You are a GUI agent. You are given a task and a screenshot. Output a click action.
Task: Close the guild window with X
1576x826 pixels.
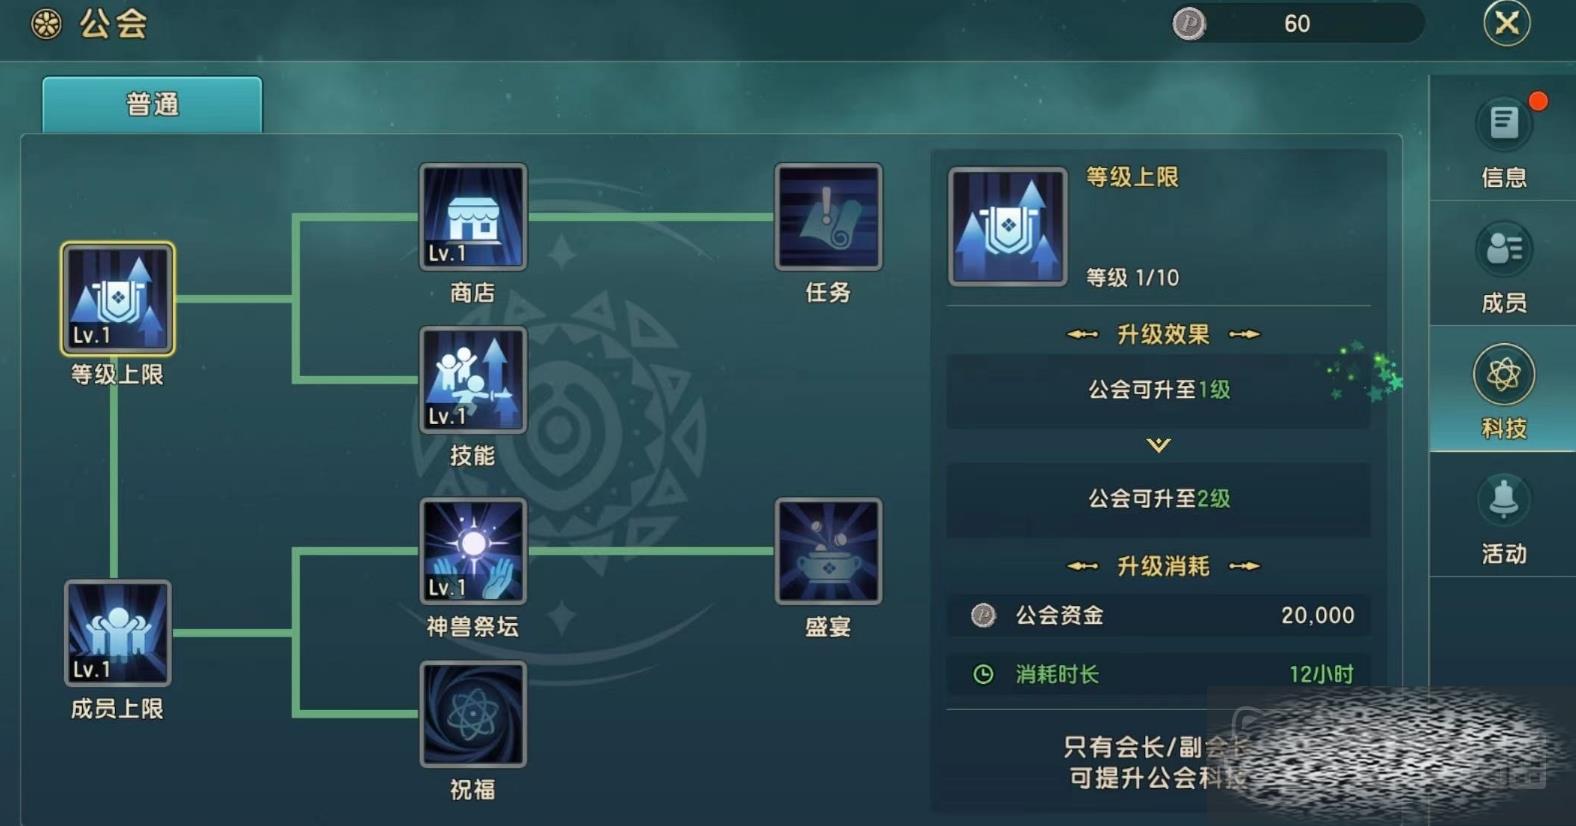1507,23
